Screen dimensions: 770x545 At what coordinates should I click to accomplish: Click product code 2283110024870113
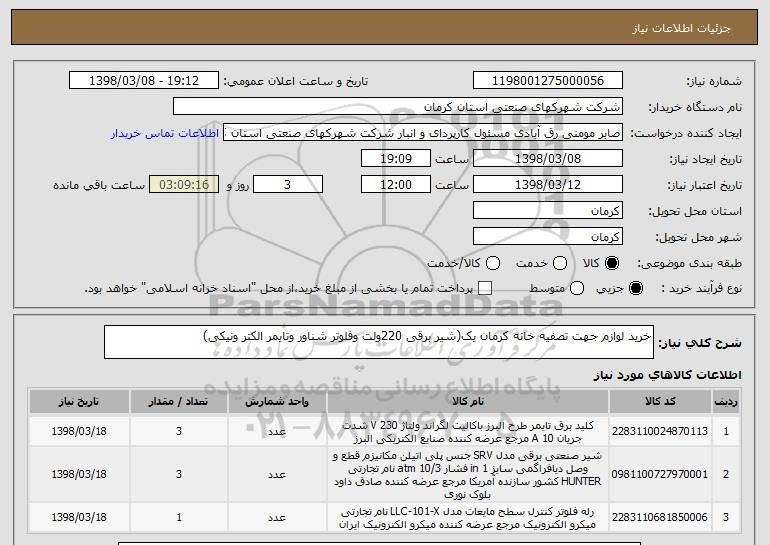pyautogui.click(x=660, y=431)
